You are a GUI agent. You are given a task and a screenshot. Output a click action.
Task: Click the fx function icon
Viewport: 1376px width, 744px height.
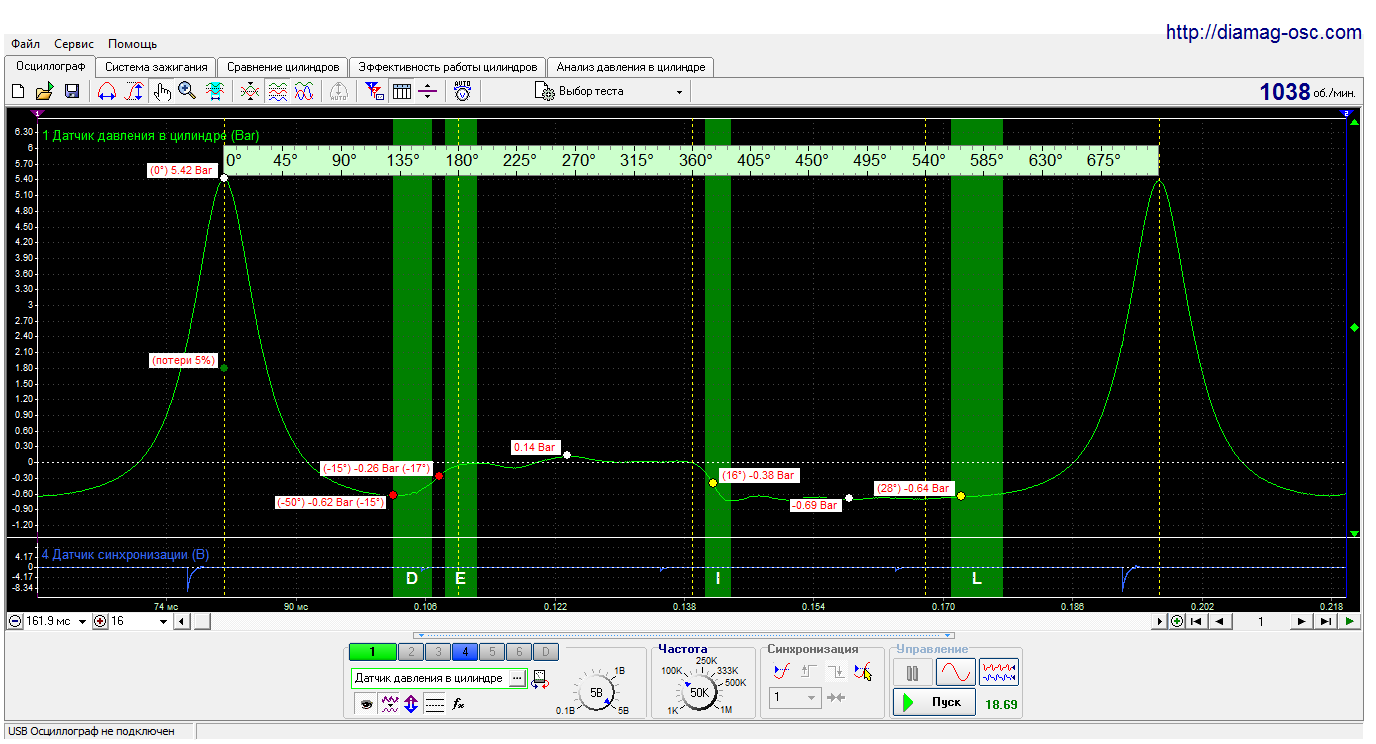(x=458, y=704)
